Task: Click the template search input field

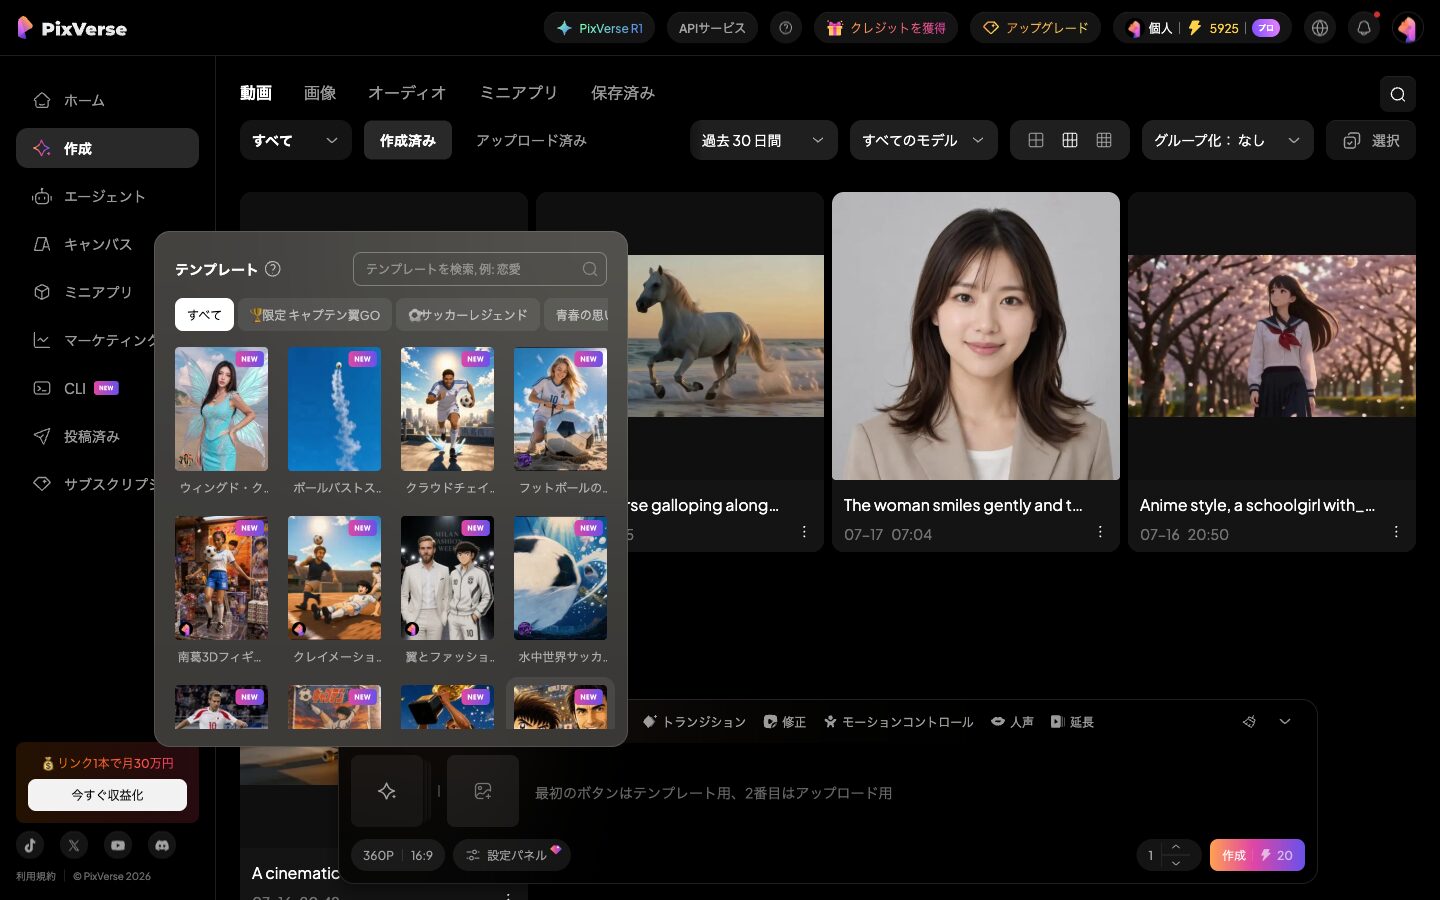Action: (480, 269)
